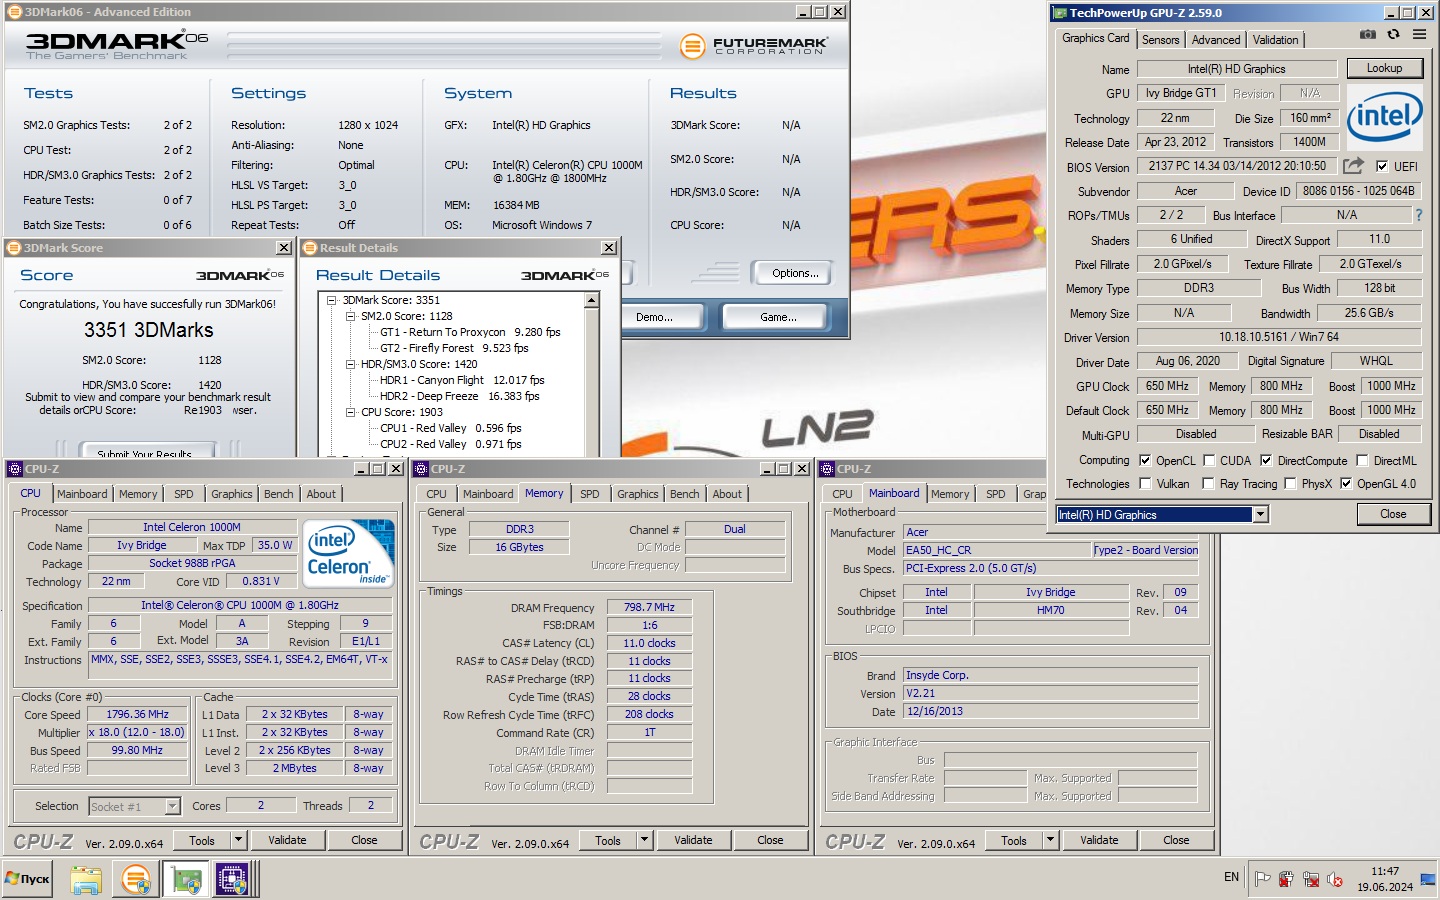Viewport: 1440px width, 900px height.
Task: Select 'HDR2 - Deep Freeze' tree row
Action: click(459, 396)
